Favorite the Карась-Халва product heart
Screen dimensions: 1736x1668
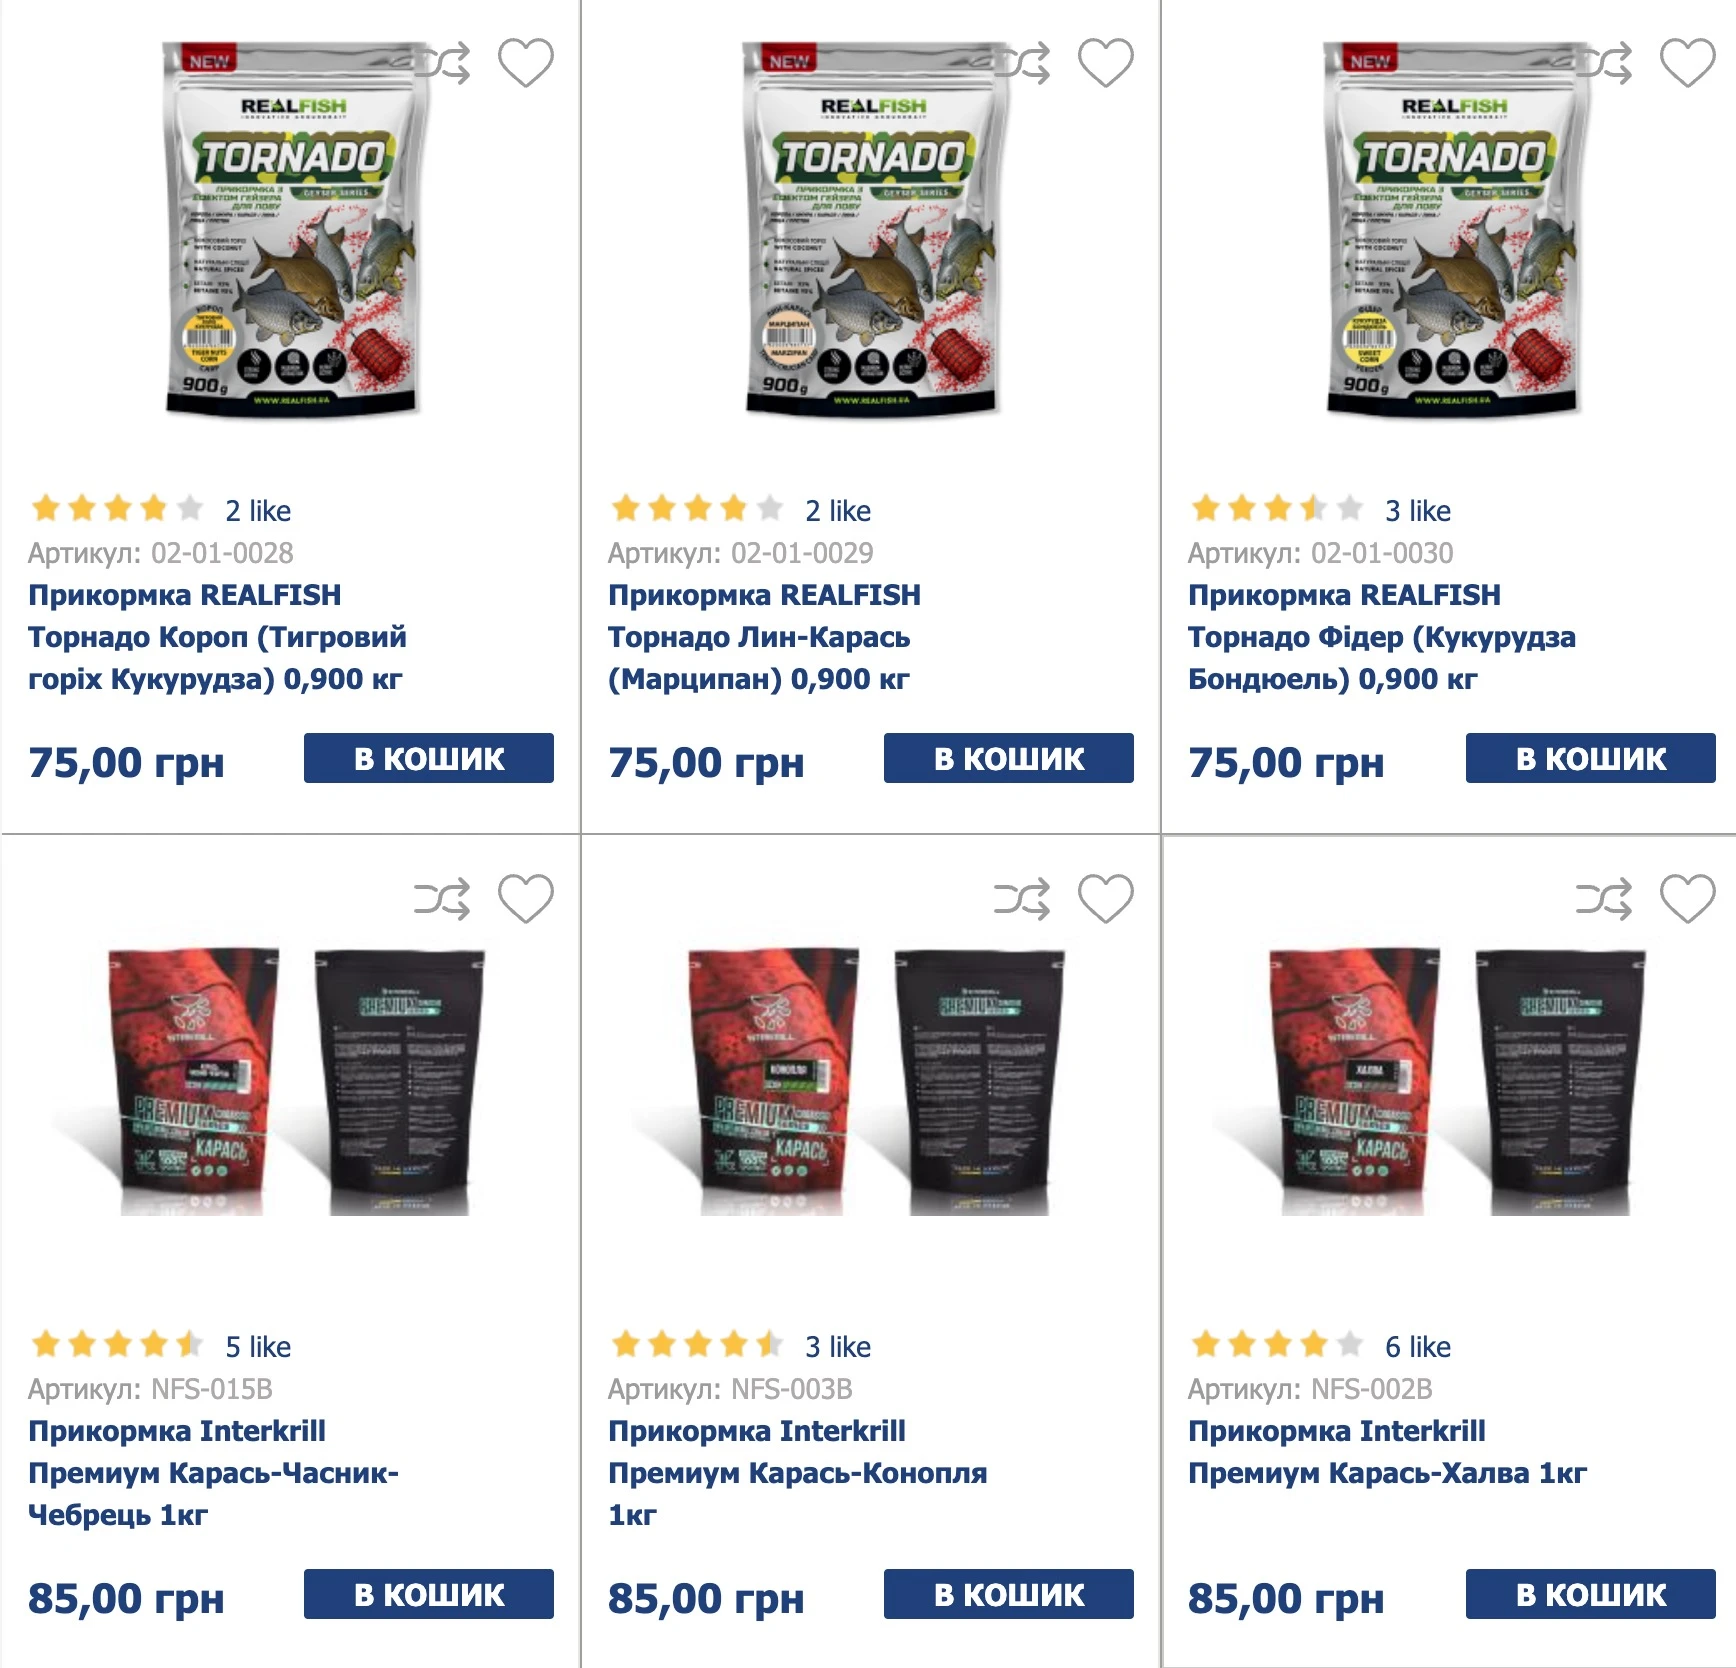click(1688, 899)
